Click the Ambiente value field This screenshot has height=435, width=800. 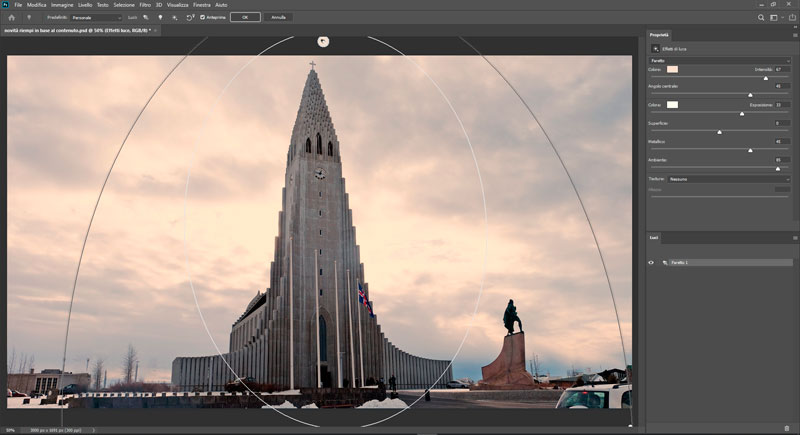click(782, 160)
